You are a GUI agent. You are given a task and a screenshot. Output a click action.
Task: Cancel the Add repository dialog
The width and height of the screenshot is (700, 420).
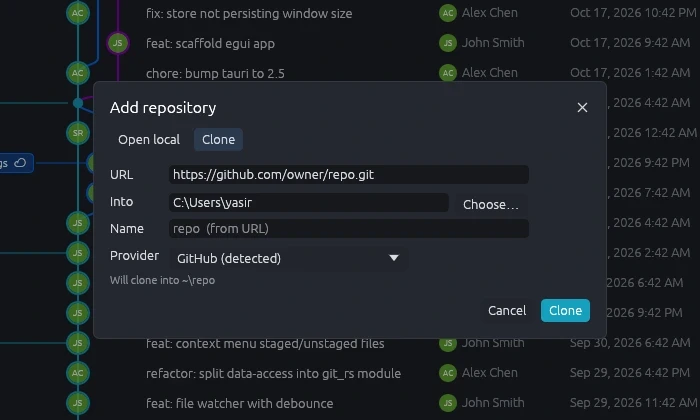pos(507,311)
